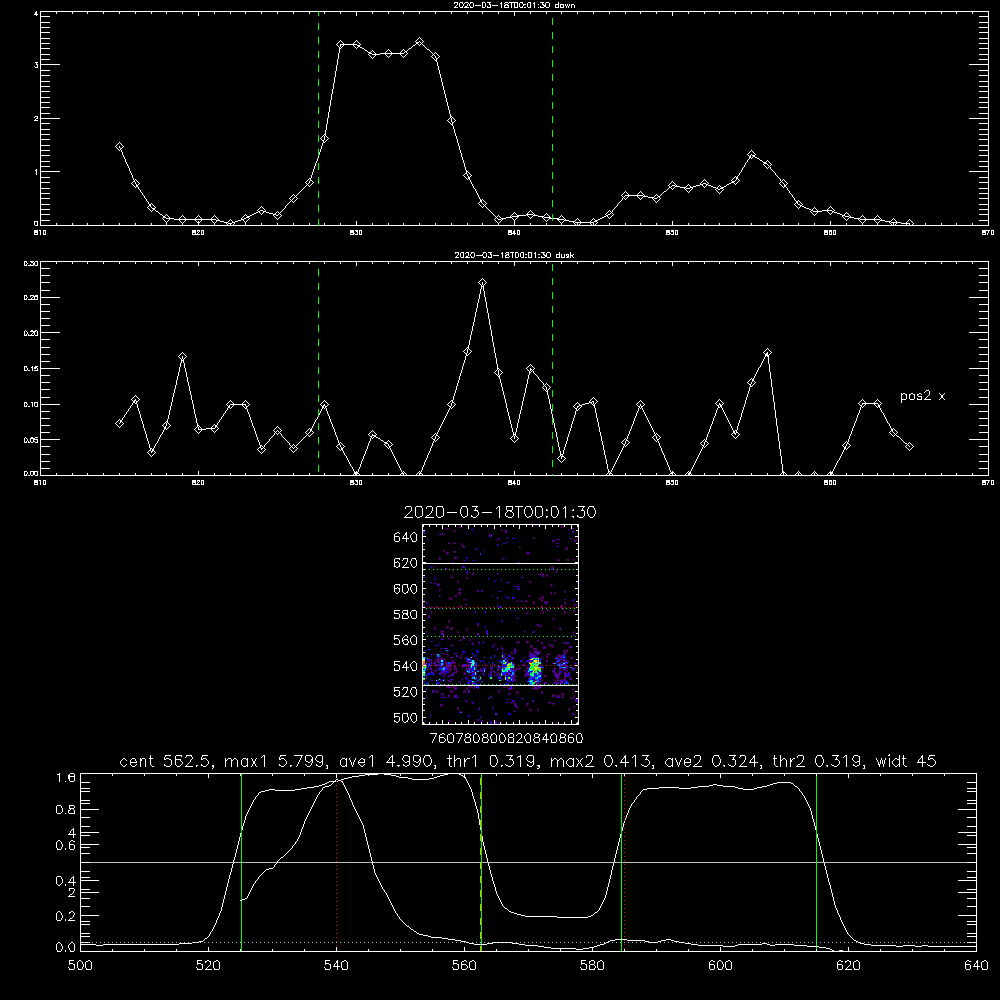This screenshot has width=1000, height=1000.
Task: Click "cent 562.5" in the statistics line
Action: pos(167,761)
